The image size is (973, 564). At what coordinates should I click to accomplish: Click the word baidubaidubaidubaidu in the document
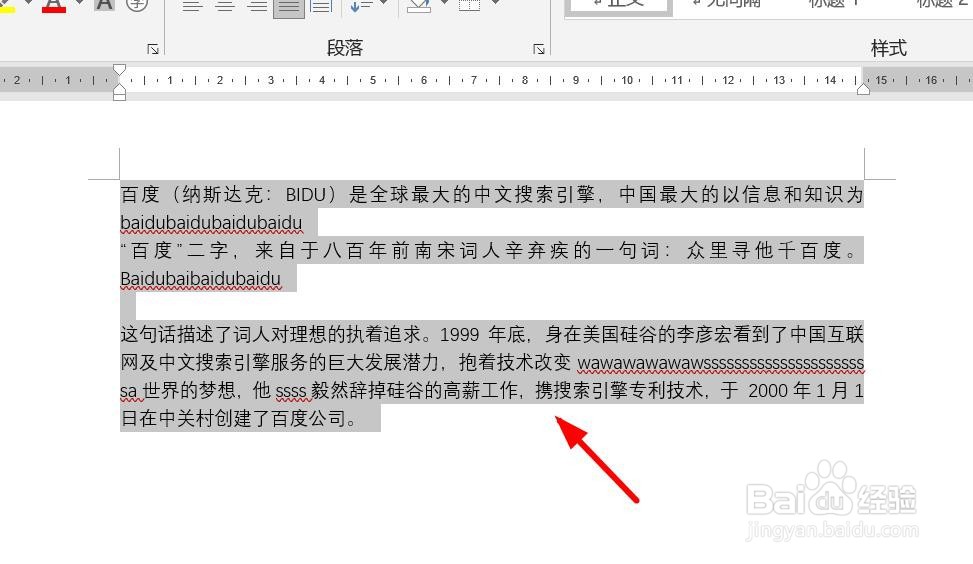[211, 223]
